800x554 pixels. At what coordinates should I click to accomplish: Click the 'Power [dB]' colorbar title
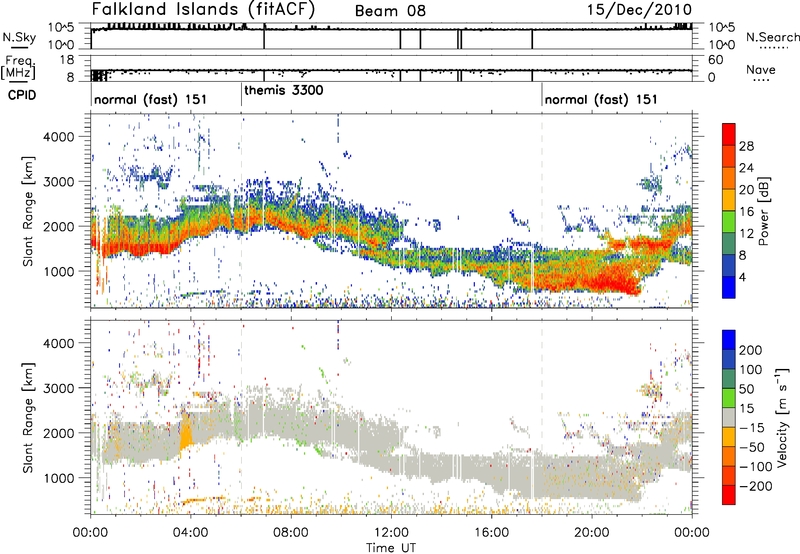pyautogui.click(x=763, y=211)
